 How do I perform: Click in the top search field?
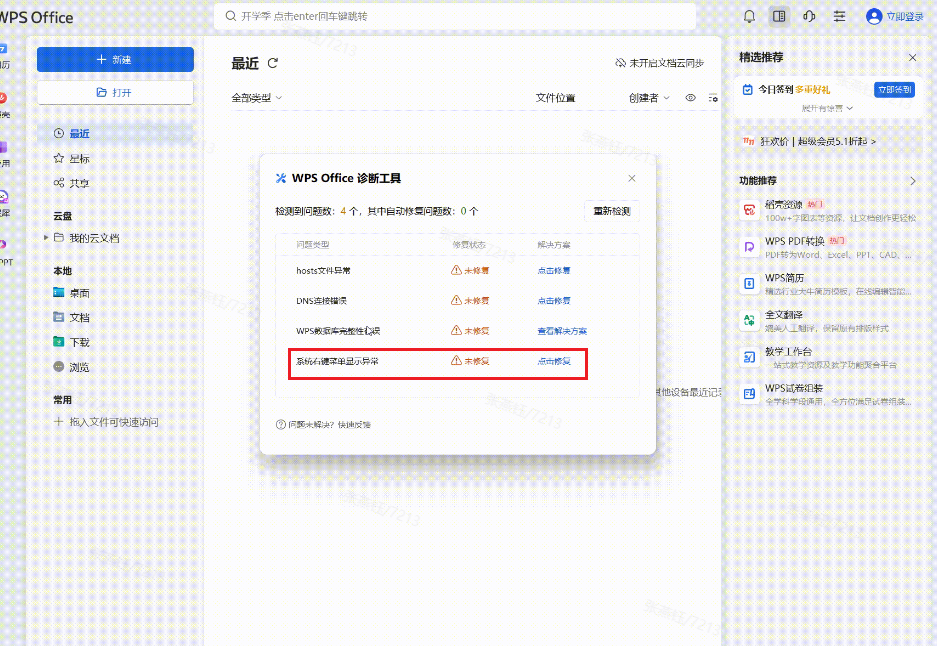(455, 16)
